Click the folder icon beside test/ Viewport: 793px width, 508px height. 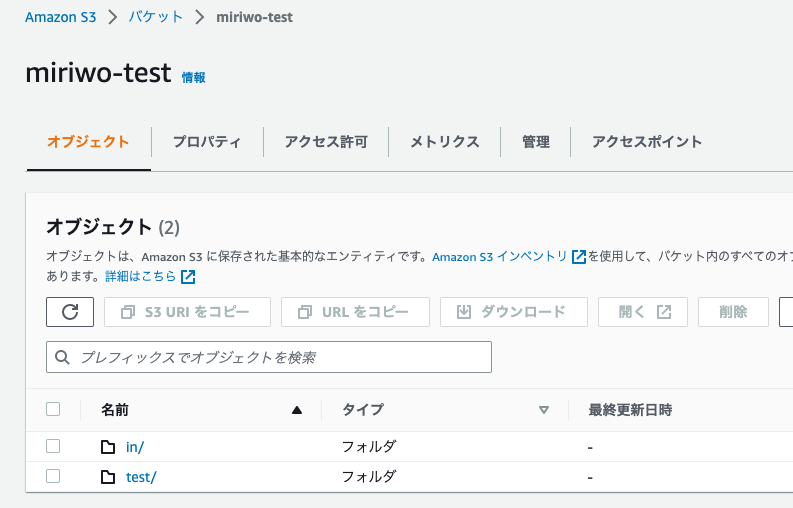click(x=108, y=477)
